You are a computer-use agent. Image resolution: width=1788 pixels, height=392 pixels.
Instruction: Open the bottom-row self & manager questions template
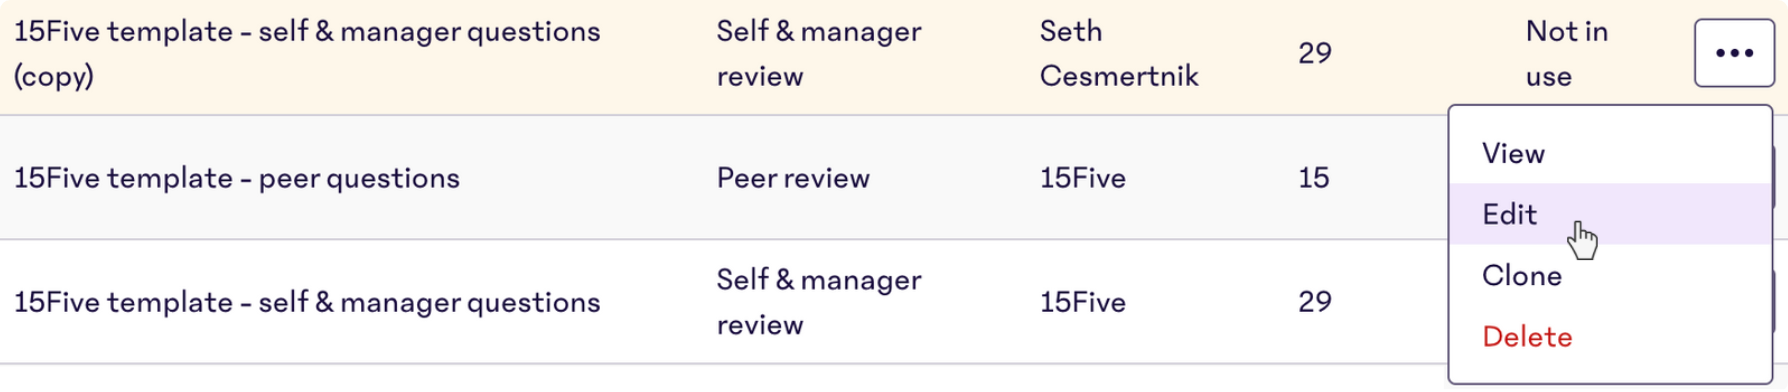coord(307,302)
